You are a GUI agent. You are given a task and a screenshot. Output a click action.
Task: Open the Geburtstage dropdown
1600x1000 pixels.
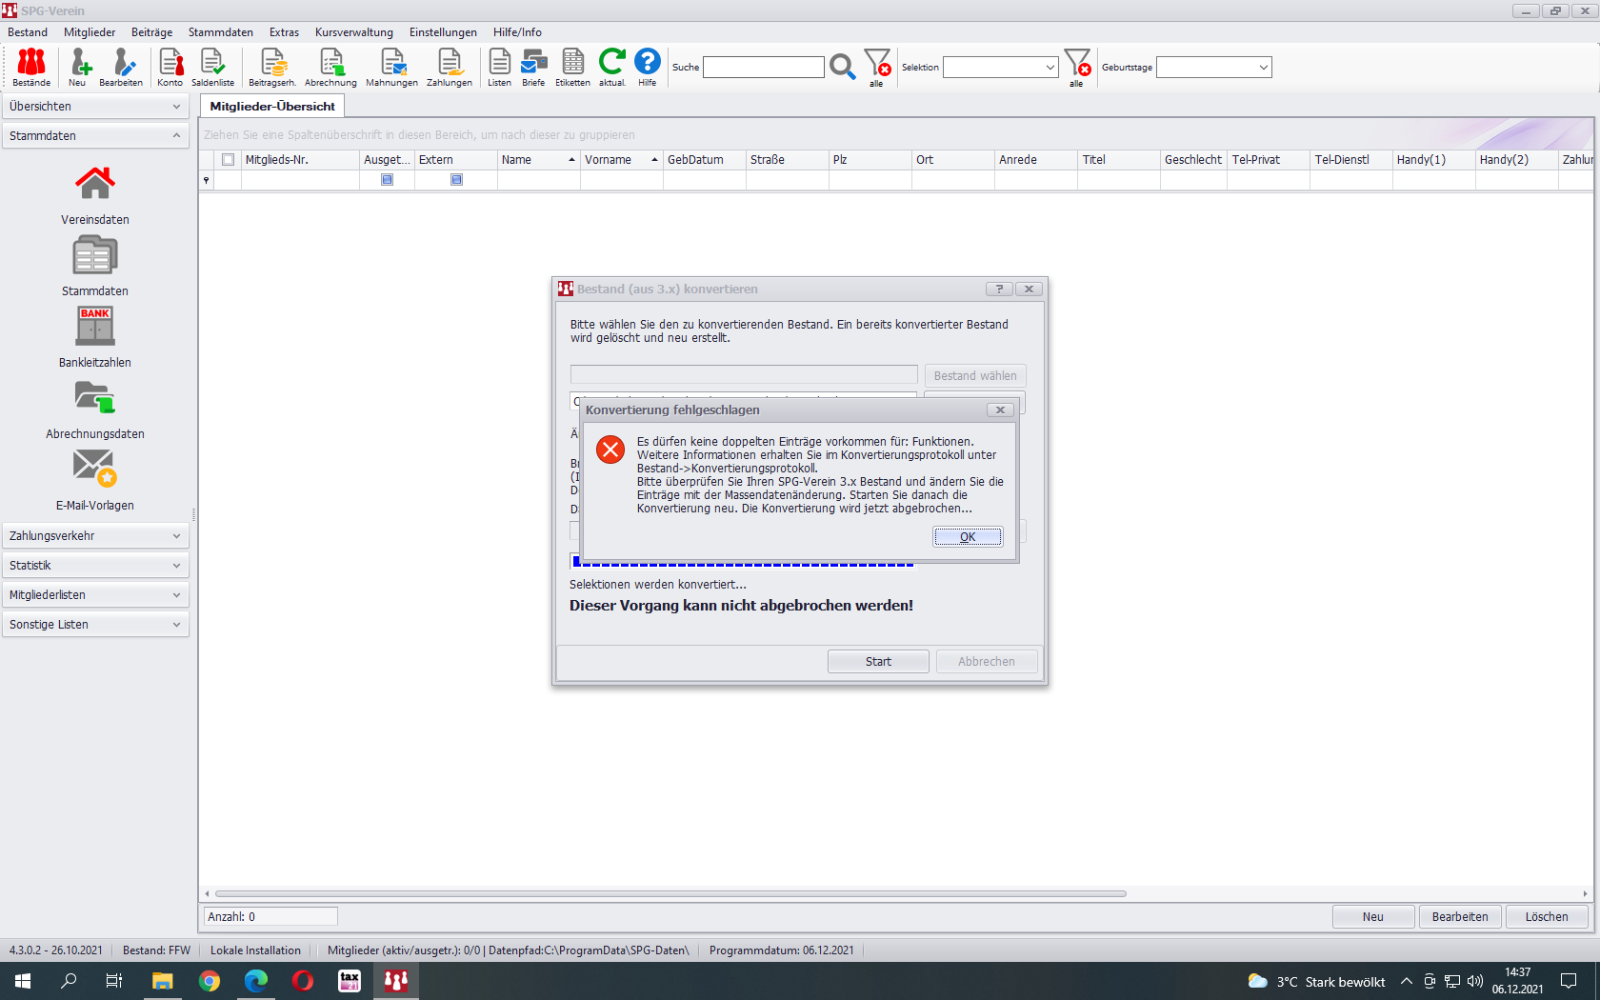click(x=1214, y=67)
